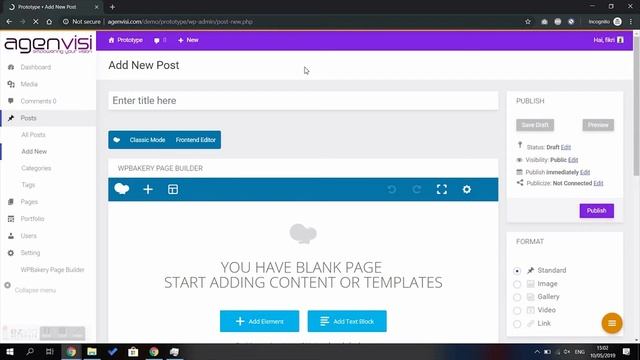Edit the Publicize connection link
The width and height of the screenshot is (640, 360).
pos(598,183)
